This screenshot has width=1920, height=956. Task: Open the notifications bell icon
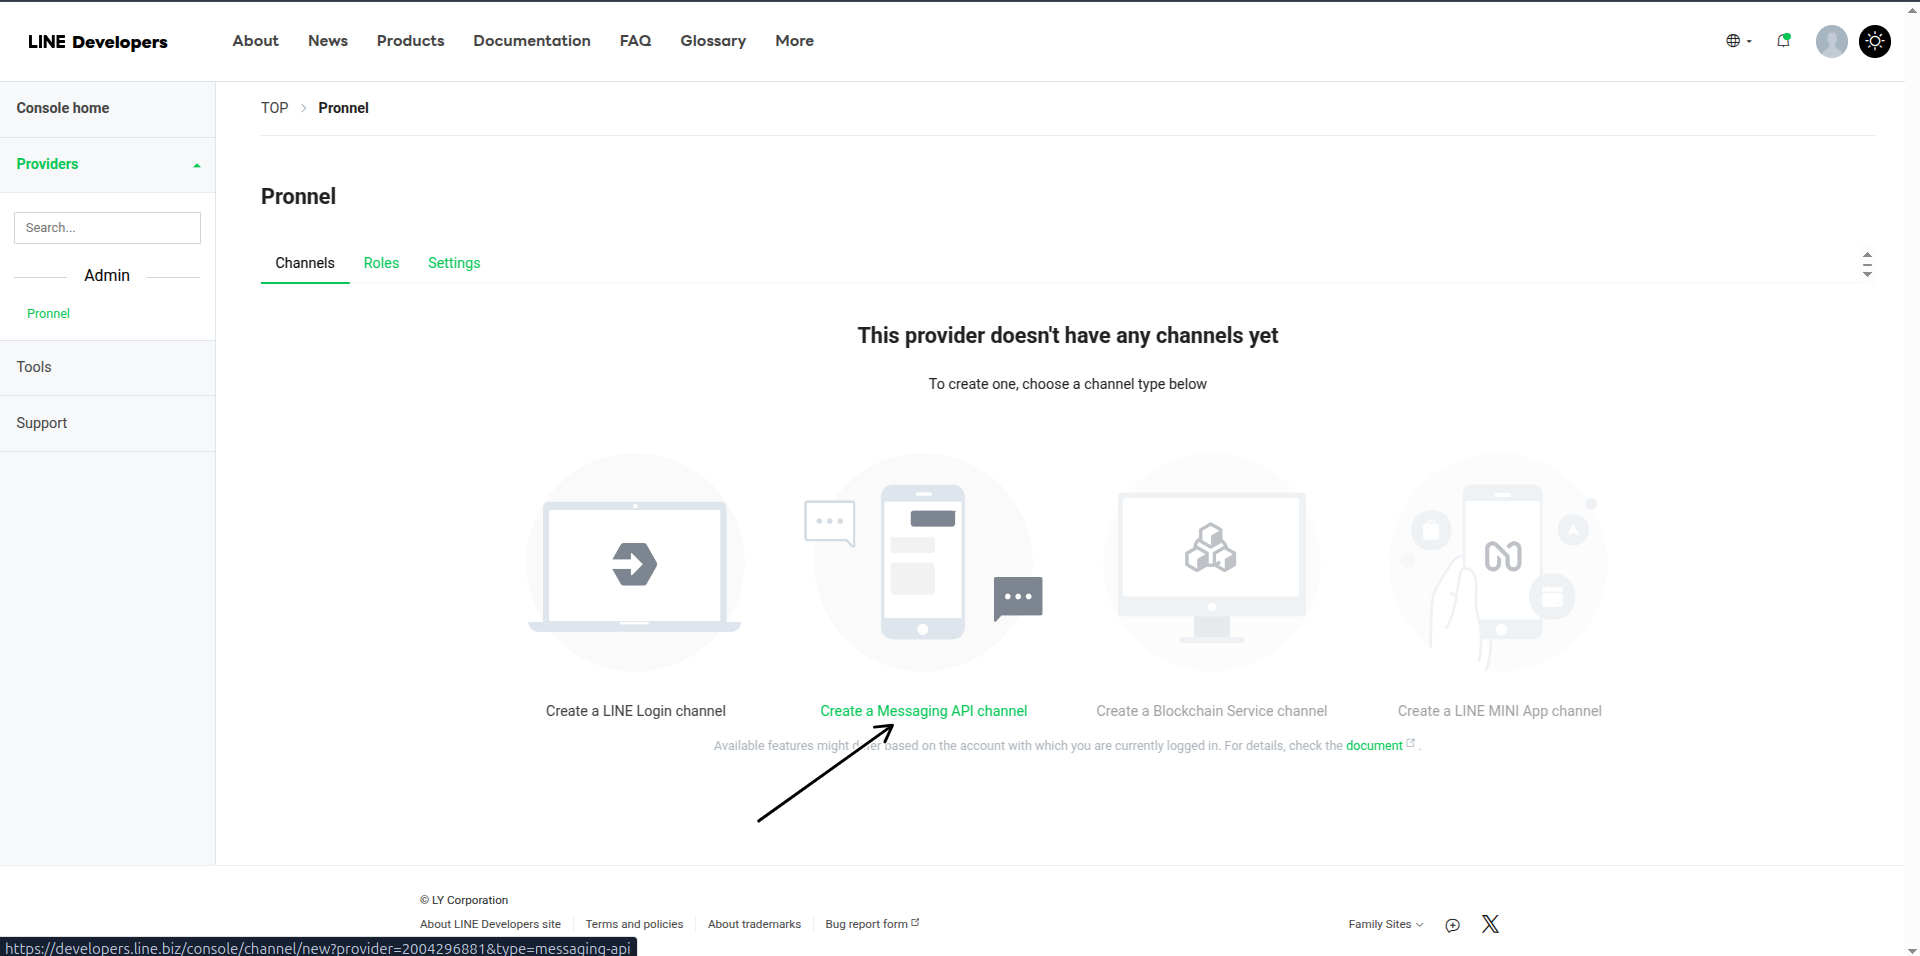(x=1783, y=41)
